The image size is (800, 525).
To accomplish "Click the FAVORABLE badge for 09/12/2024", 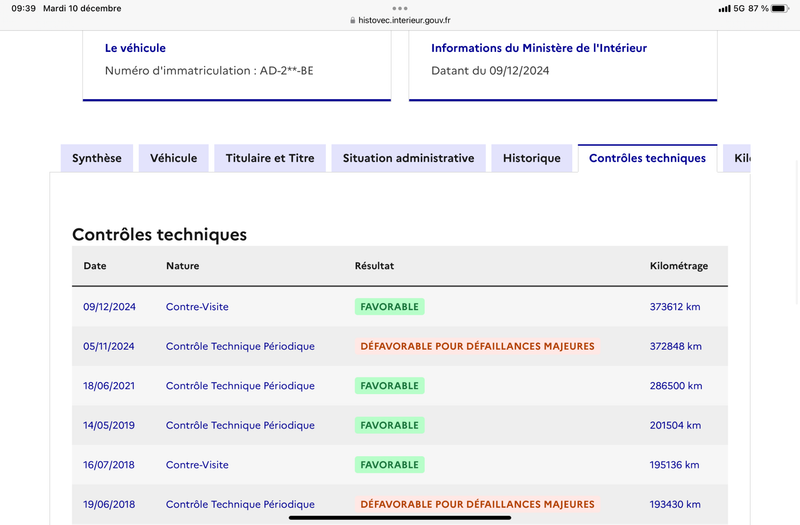I will [x=390, y=307].
